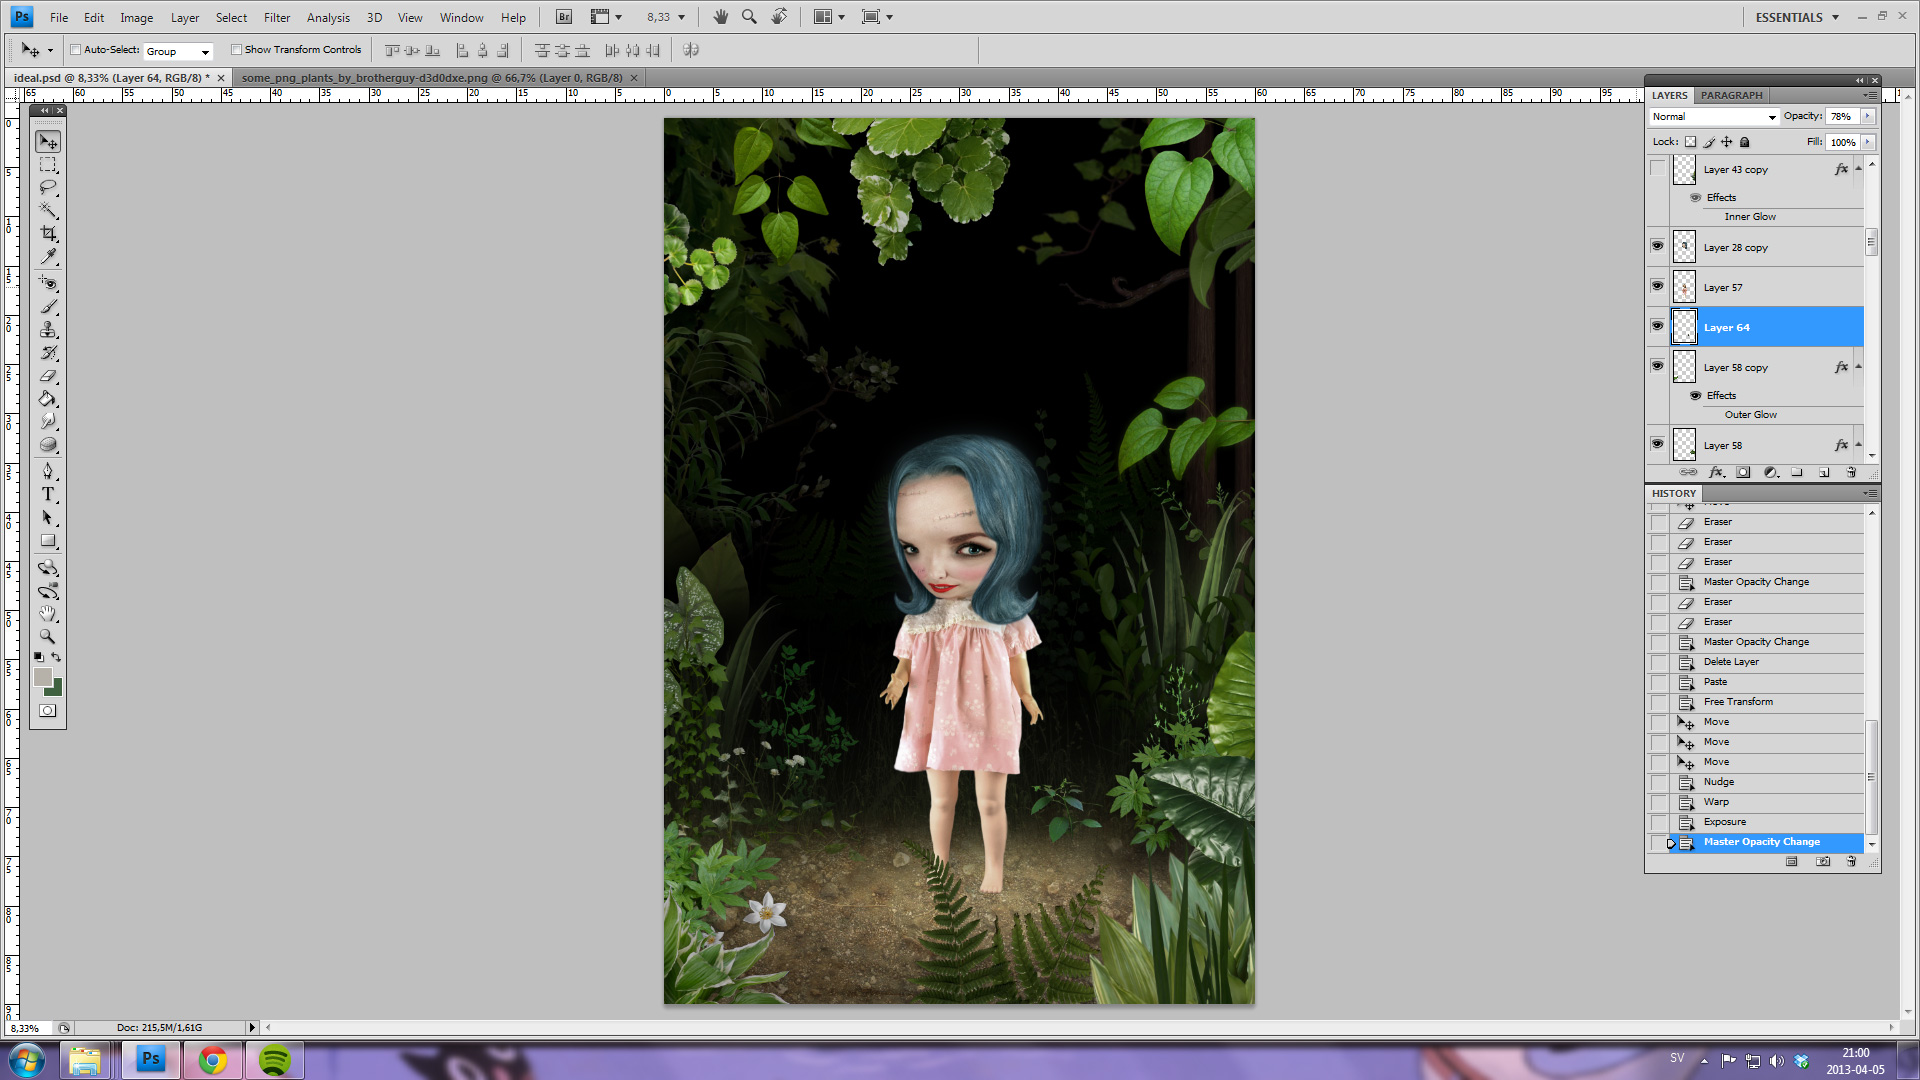Select the Horizontal Type tool

click(48, 494)
